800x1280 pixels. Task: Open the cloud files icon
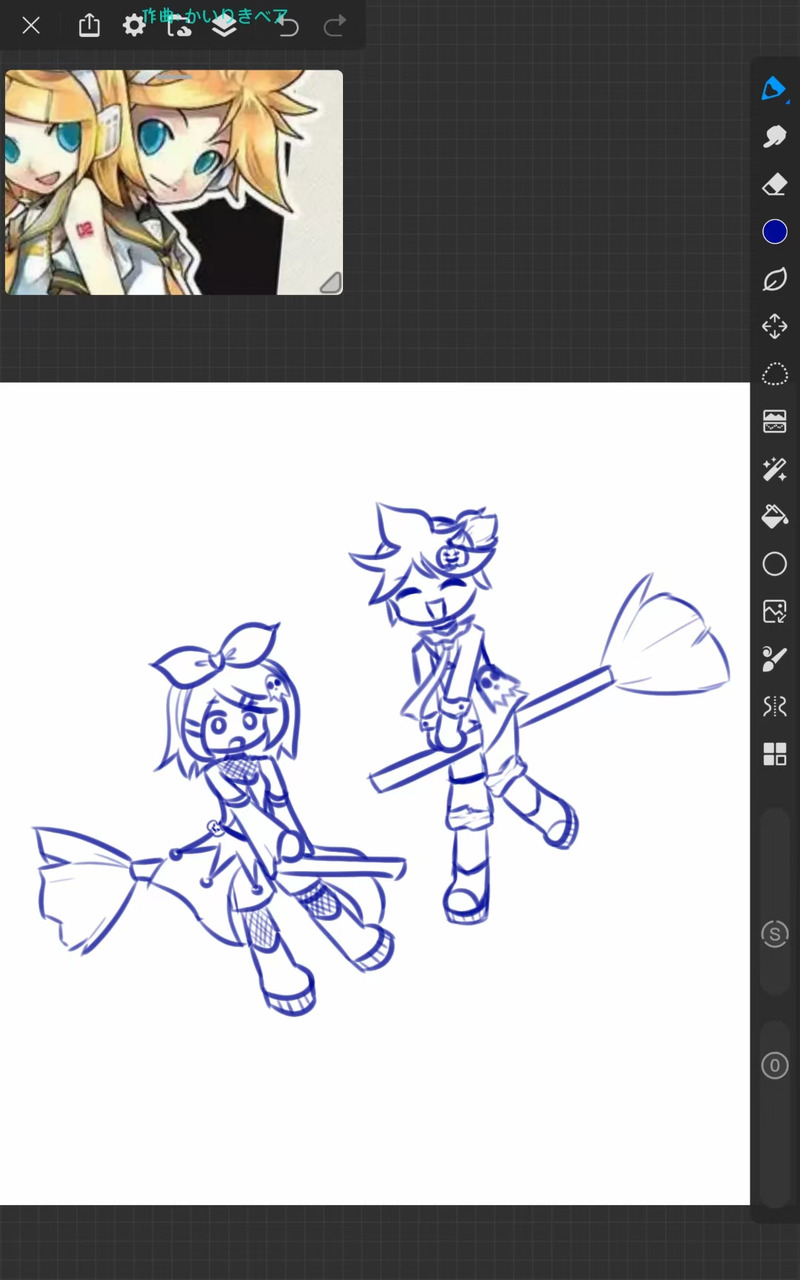tap(179, 25)
